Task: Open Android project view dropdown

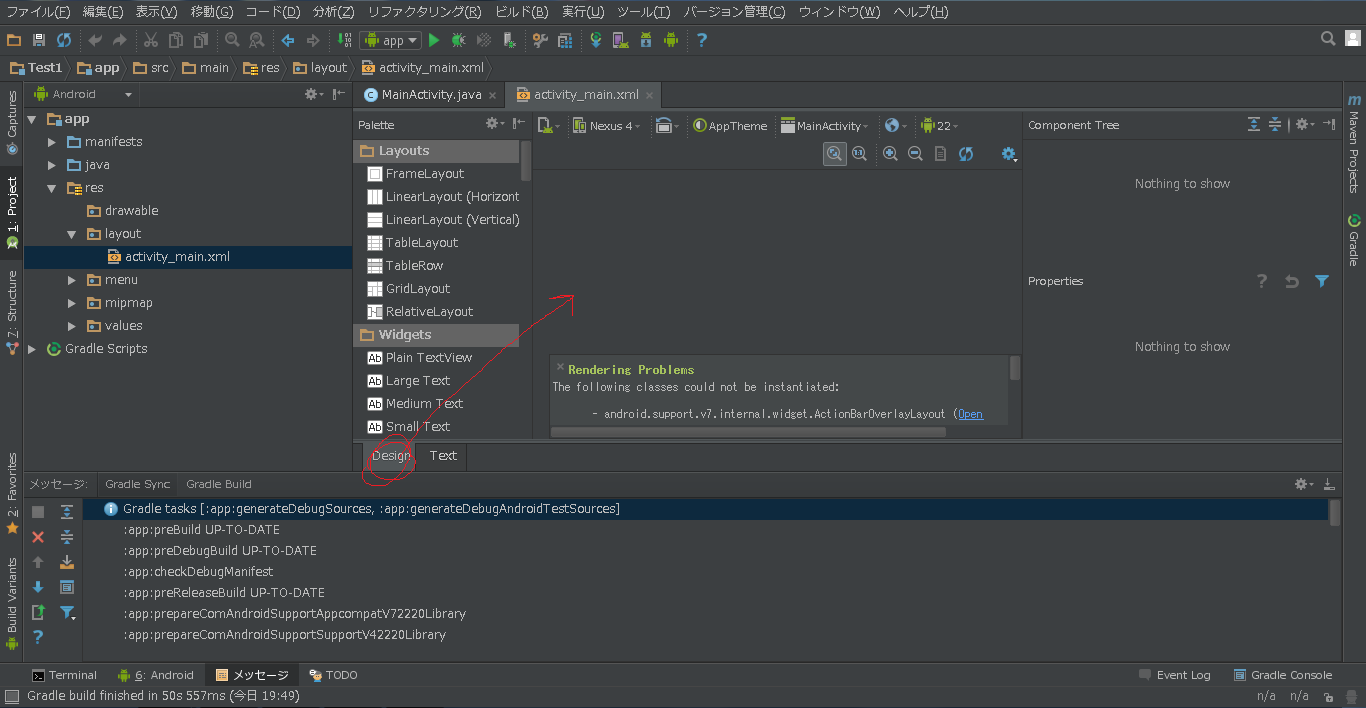Action: pos(84,94)
